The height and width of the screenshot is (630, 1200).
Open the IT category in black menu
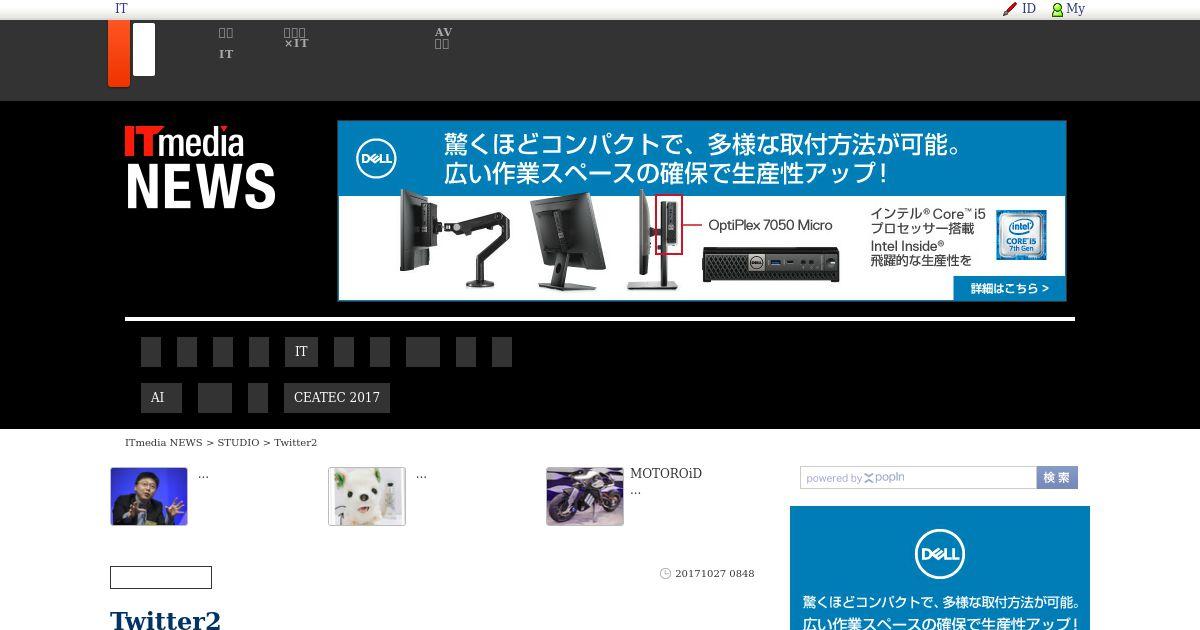301,352
